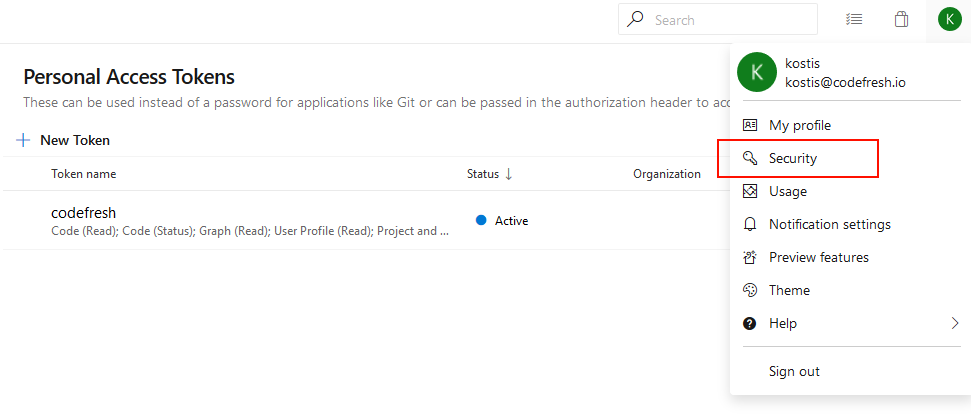Click the work items list icon

pyautogui.click(x=853, y=19)
